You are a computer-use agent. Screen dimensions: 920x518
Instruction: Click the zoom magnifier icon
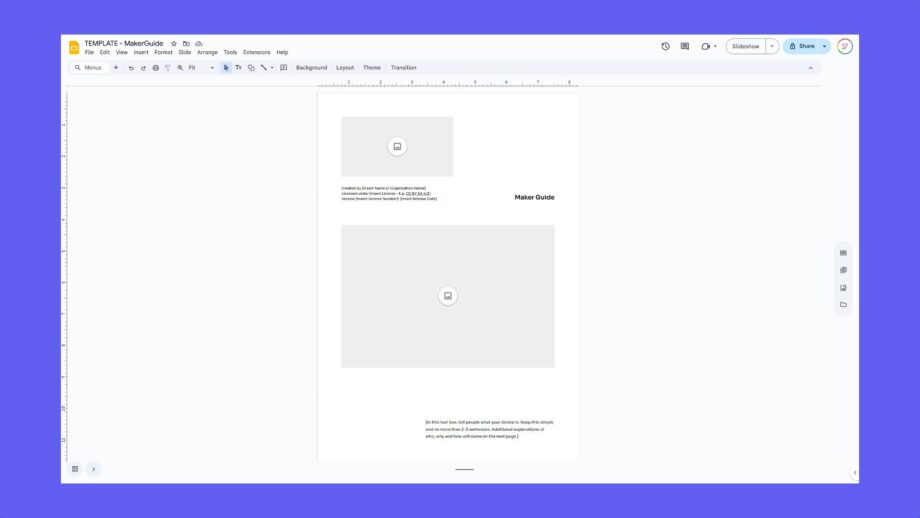(180, 68)
